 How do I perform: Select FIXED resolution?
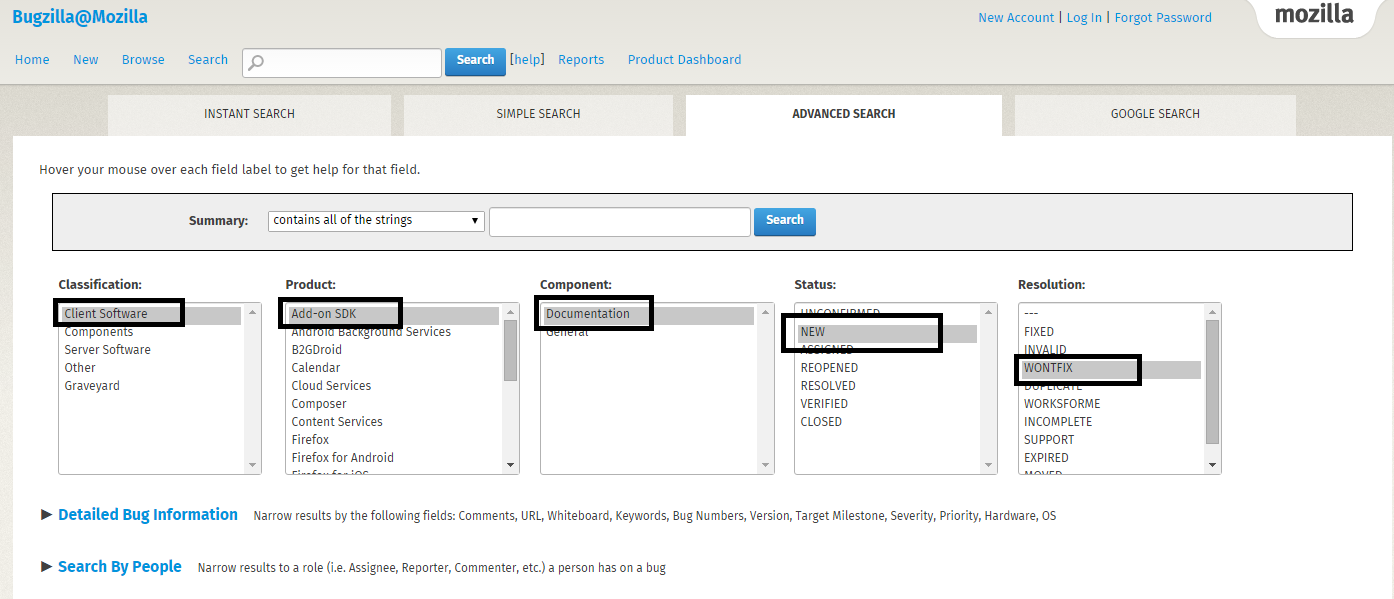pyautogui.click(x=1110, y=332)
